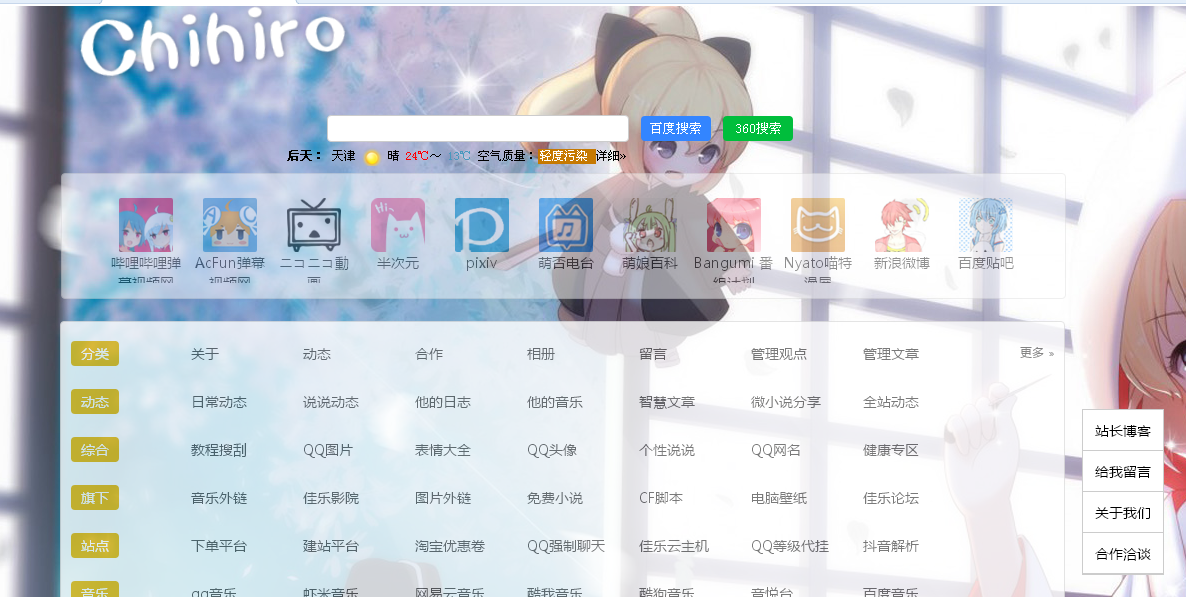The image size is (1186, 597).
Task: Click the sunny weather icon
Action: click(371, 157)
